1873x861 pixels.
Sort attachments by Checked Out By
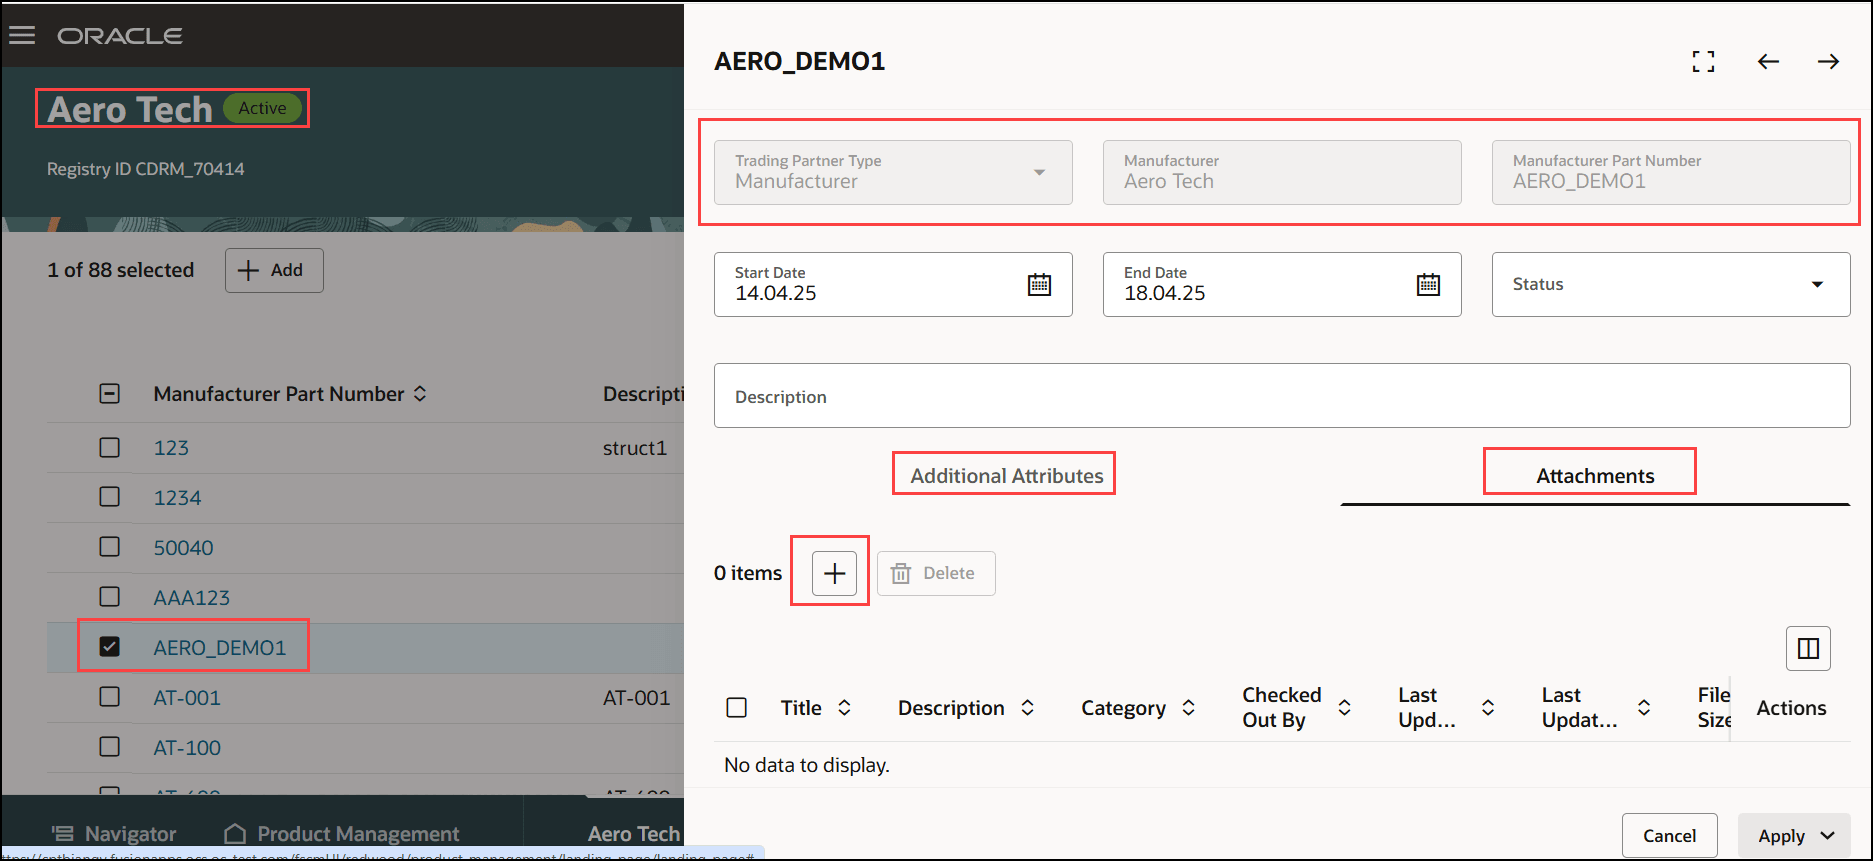(x=1344, y=708)
